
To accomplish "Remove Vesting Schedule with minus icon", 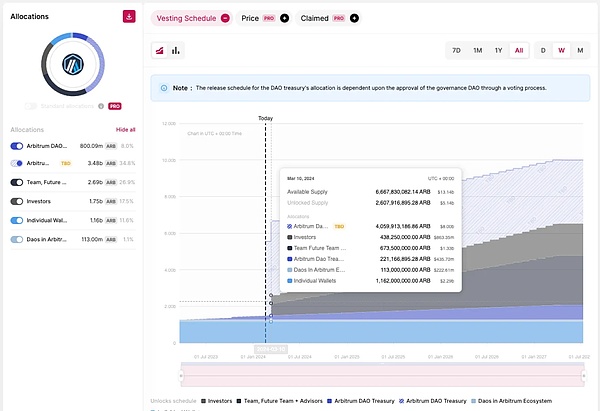I will pos(225,18).
